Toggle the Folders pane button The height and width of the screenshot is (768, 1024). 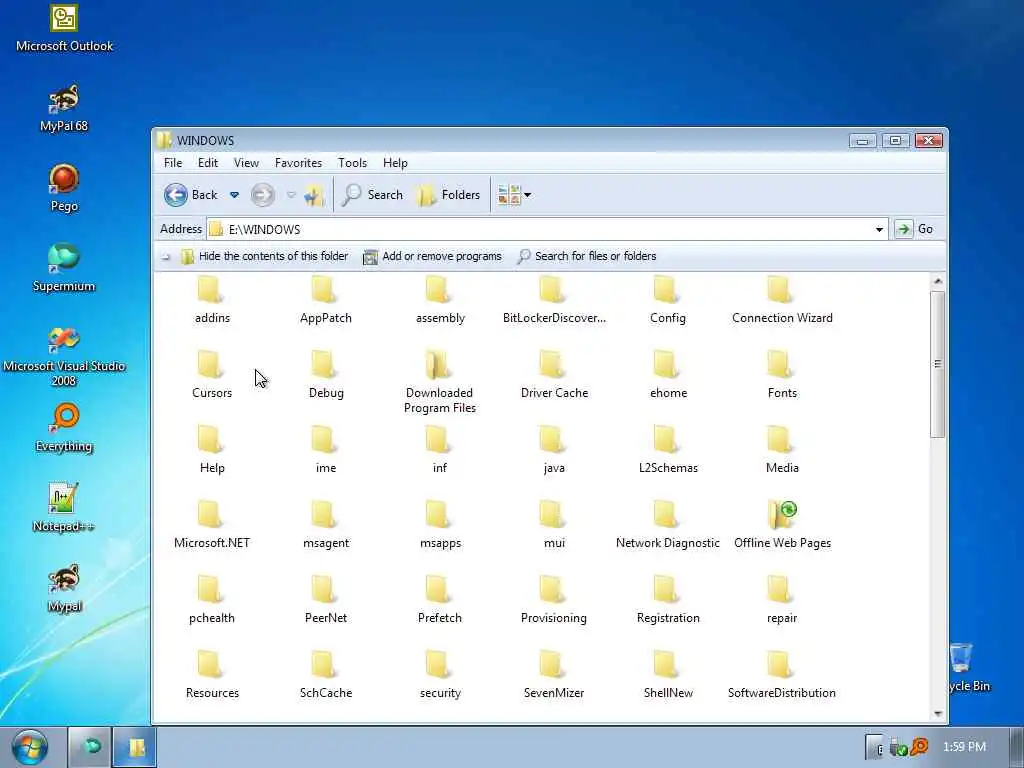449,195
